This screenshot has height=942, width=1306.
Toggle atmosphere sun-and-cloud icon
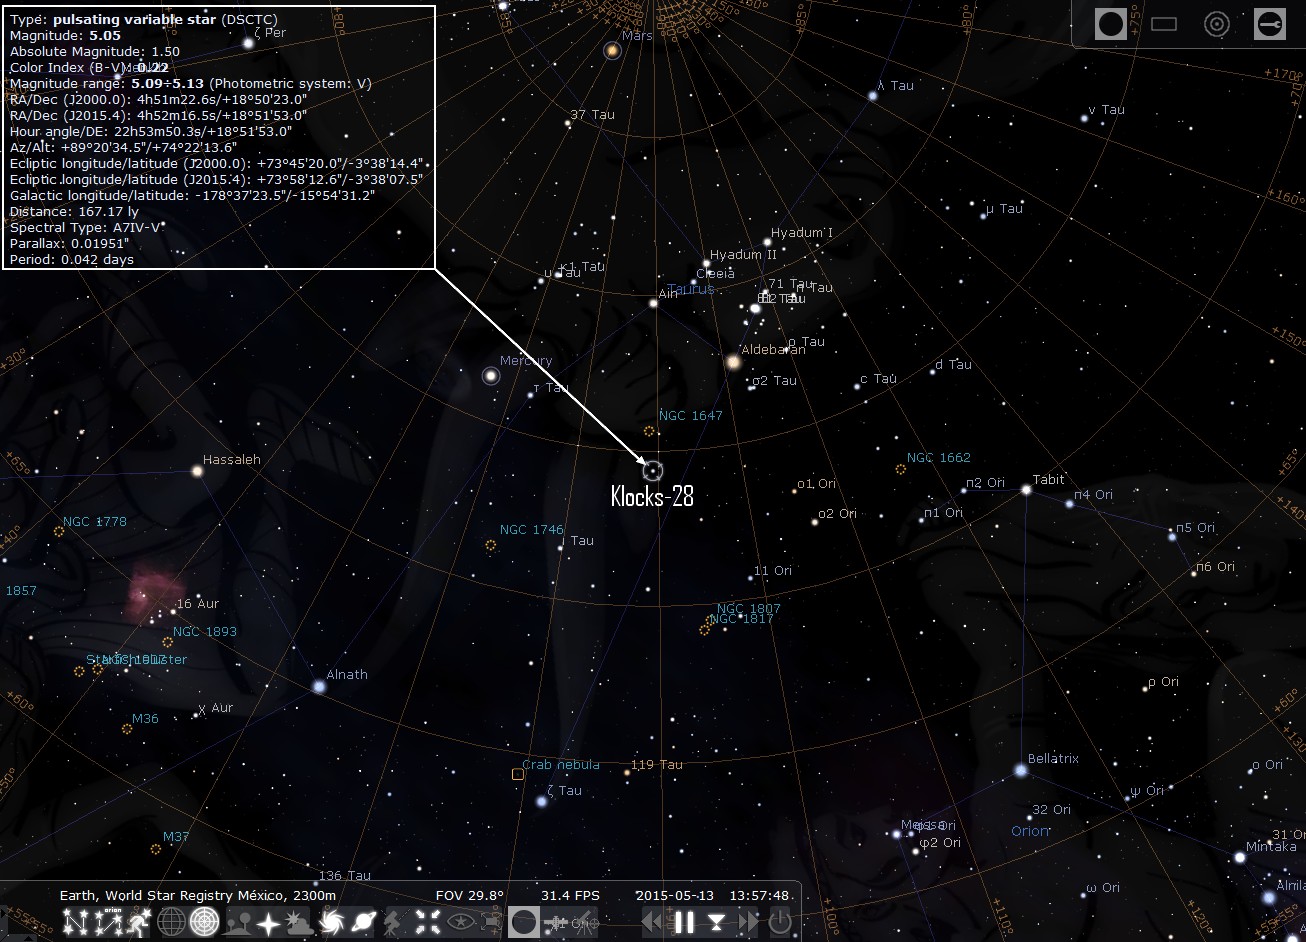point(298,922)
